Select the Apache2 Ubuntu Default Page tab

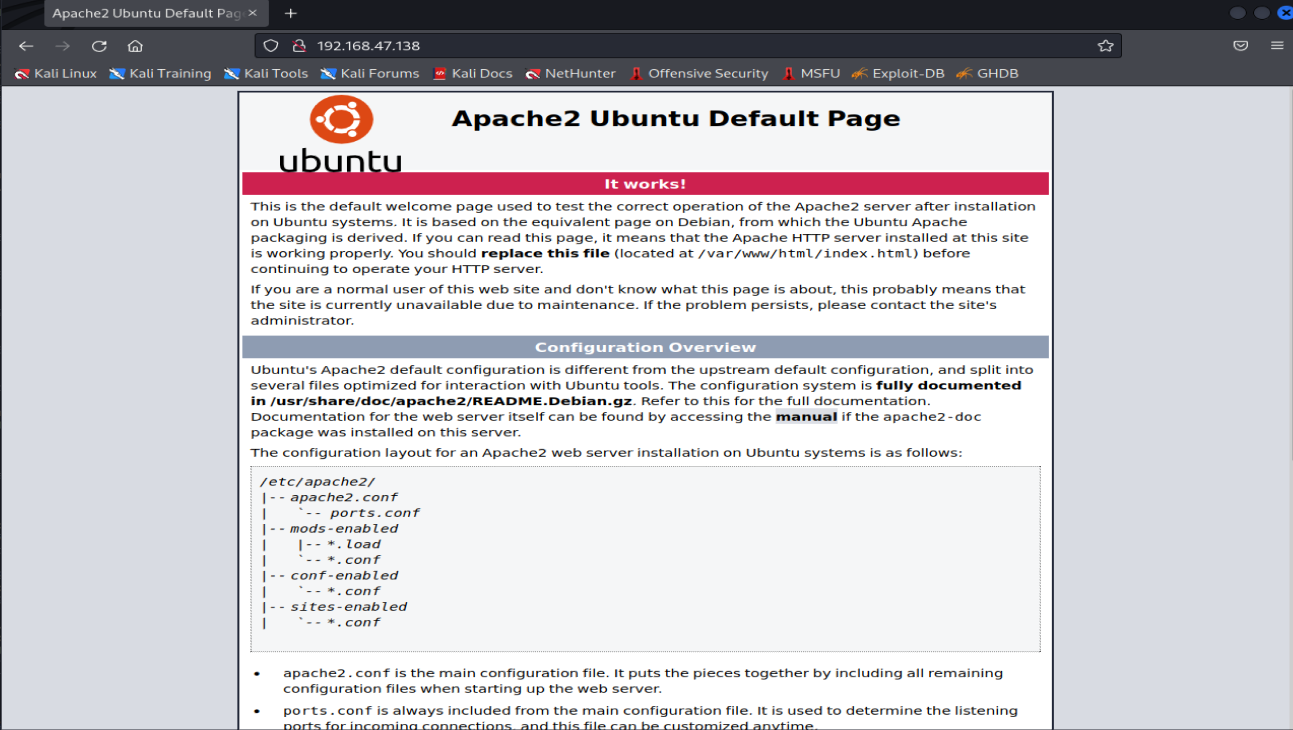point(154,14)
